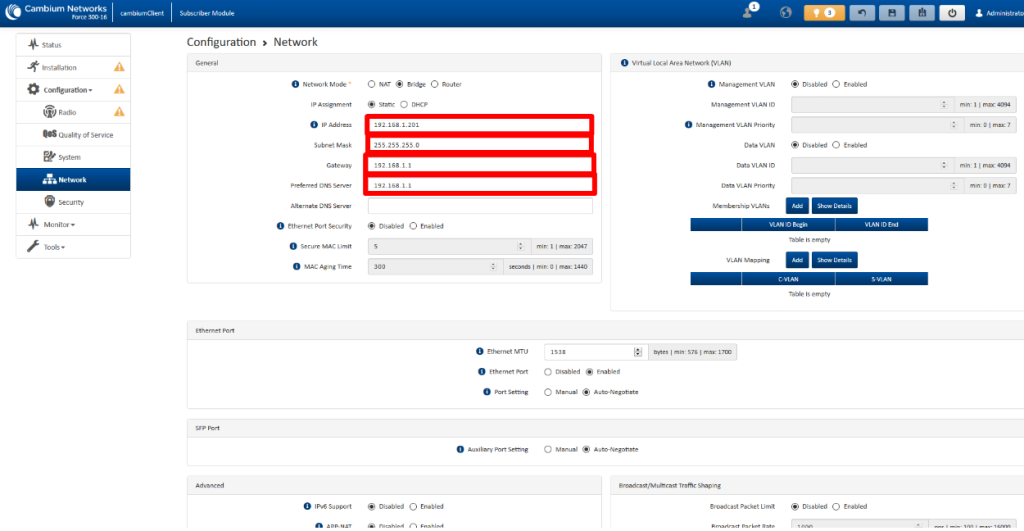Expand the Monitor menu
The image size is (1024, 531).
click(59, 224)
